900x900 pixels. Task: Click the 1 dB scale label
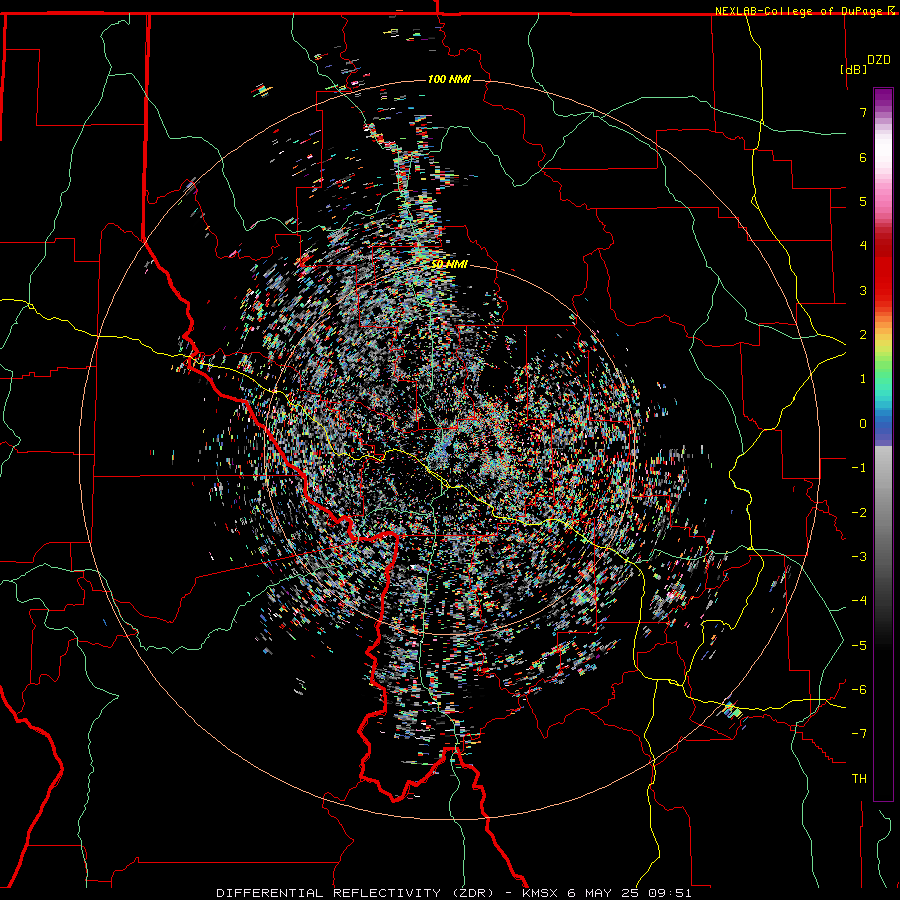(x=863, y=379)
